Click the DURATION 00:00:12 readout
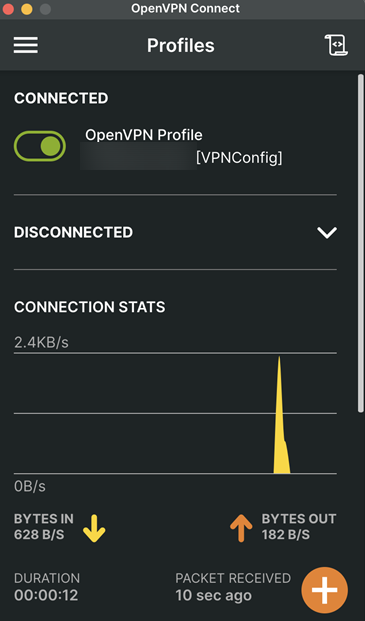Image resolution: width=365 pixels, height=621 pixels. [47, 587]
